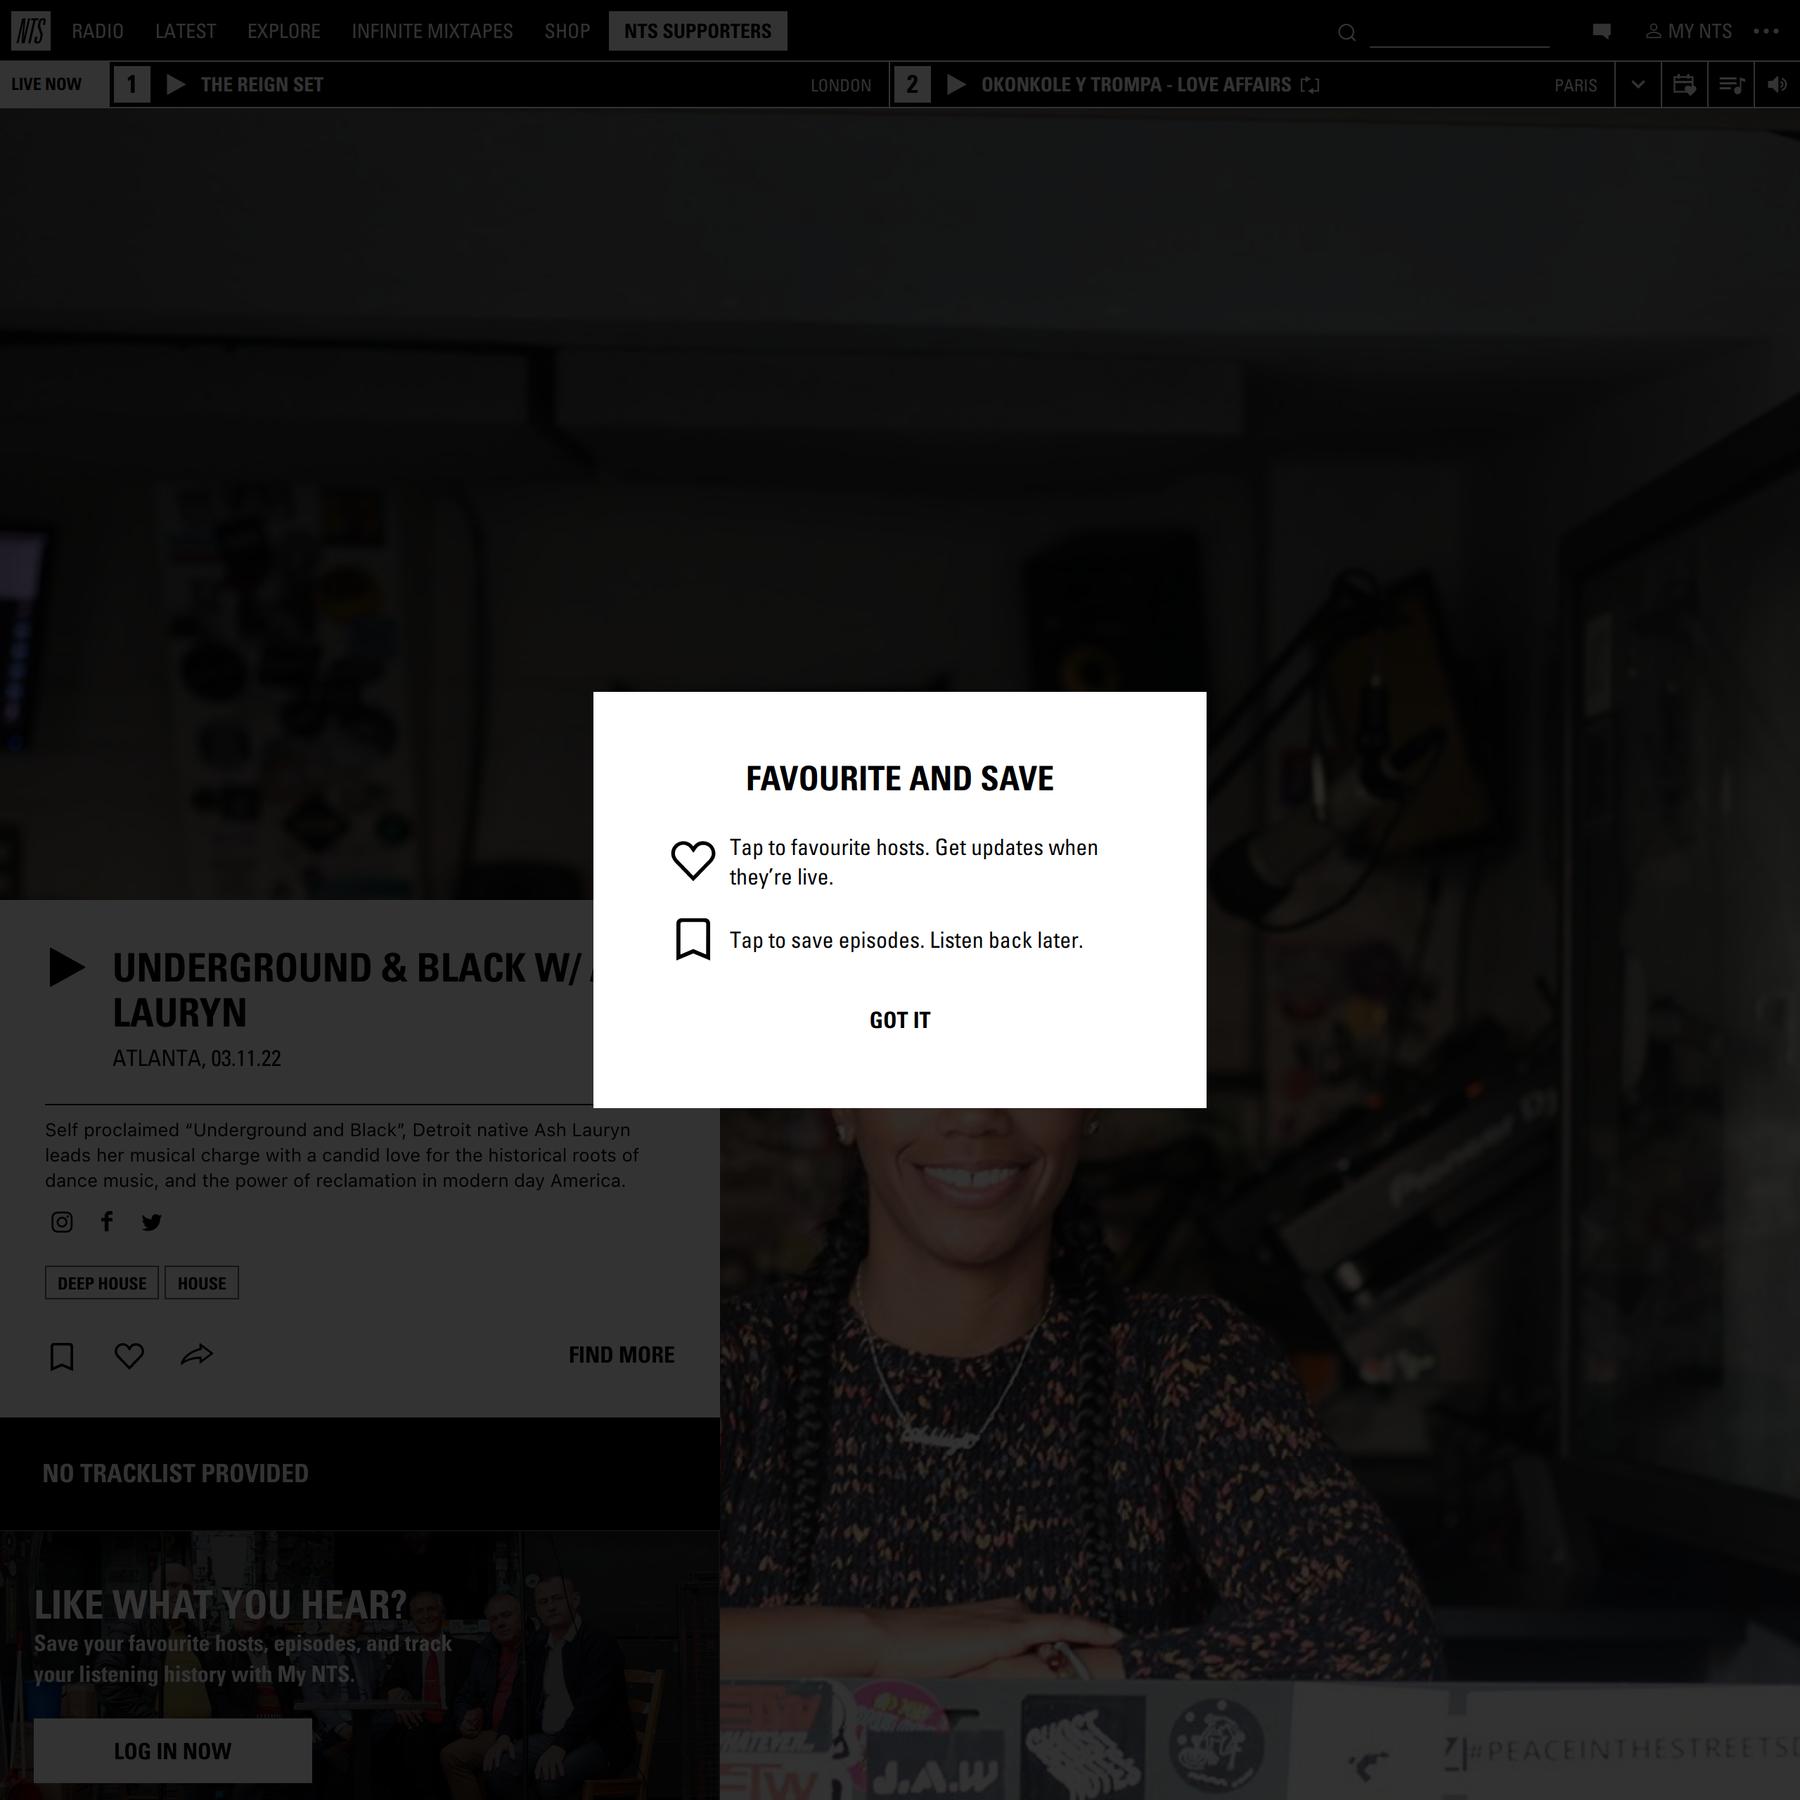Open the Explore menu item
Screen dimensions: 1800x1800
pos(284,31)
